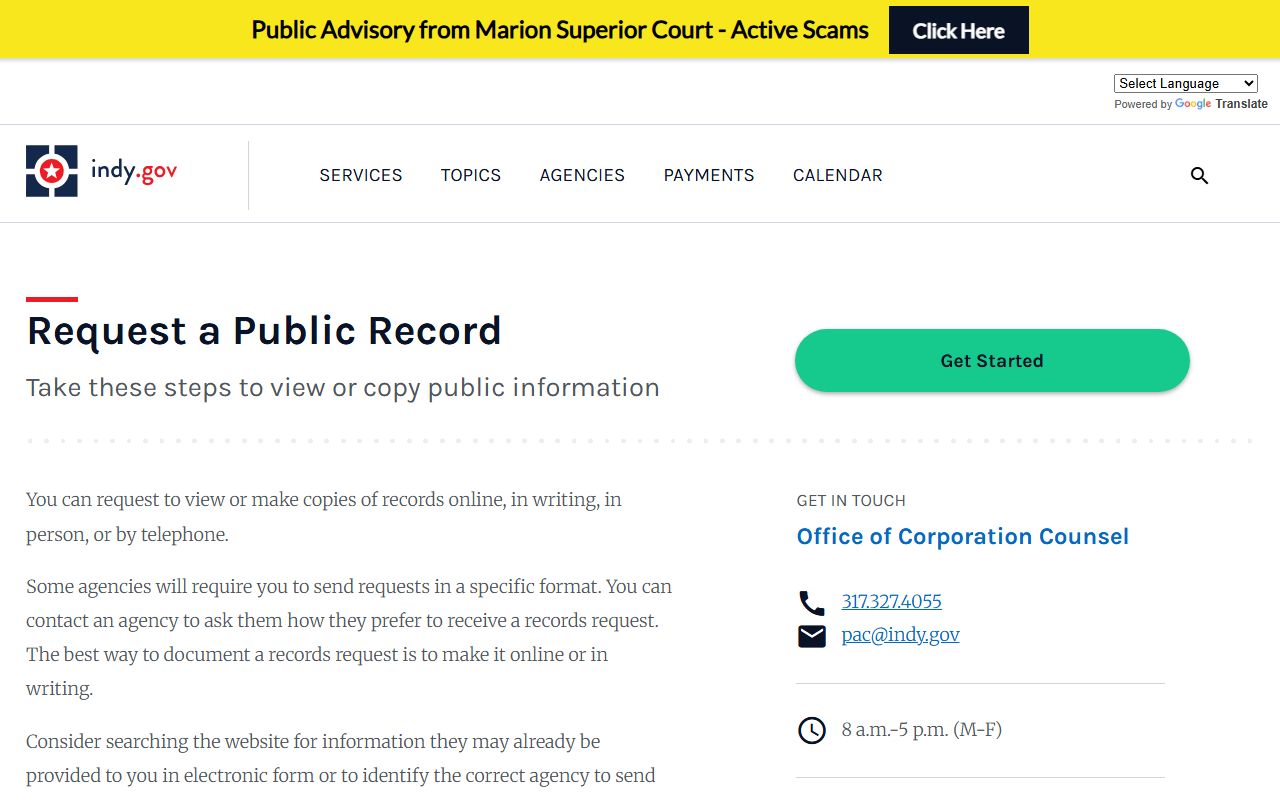Screen dimensions: 1280x800
Task: Click the phone icon beside 317.327.4055
Action: click(x=811, y=603)
